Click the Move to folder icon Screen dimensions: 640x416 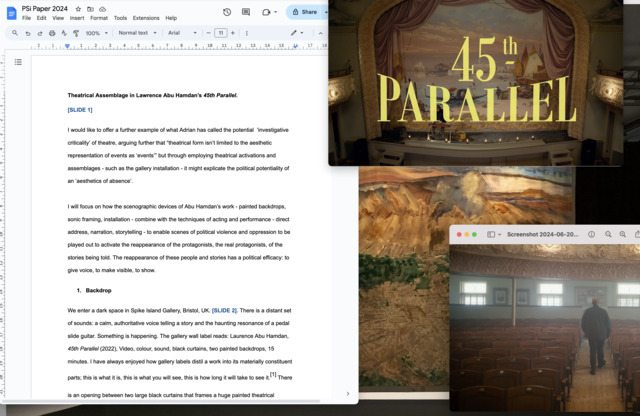[x=90, y=9]
